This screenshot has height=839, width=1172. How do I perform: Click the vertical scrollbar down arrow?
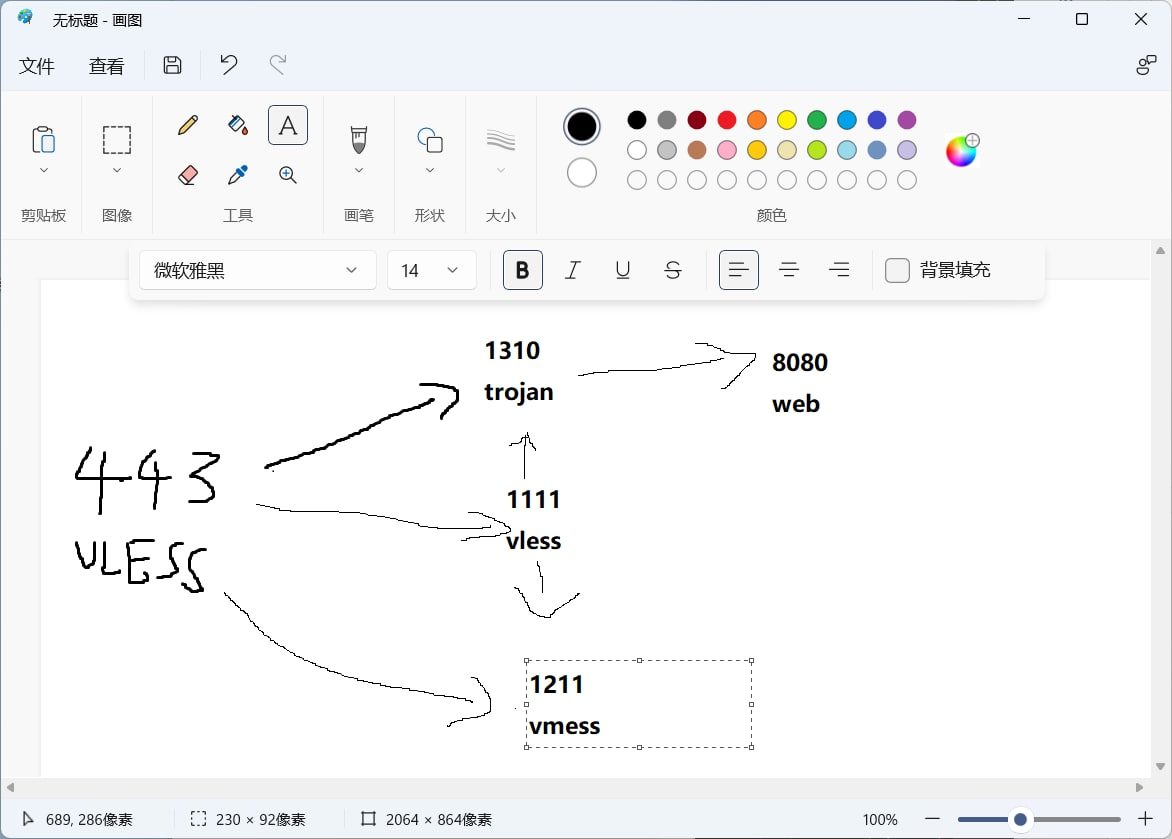pyautogui.click(x=1160, y=766)
